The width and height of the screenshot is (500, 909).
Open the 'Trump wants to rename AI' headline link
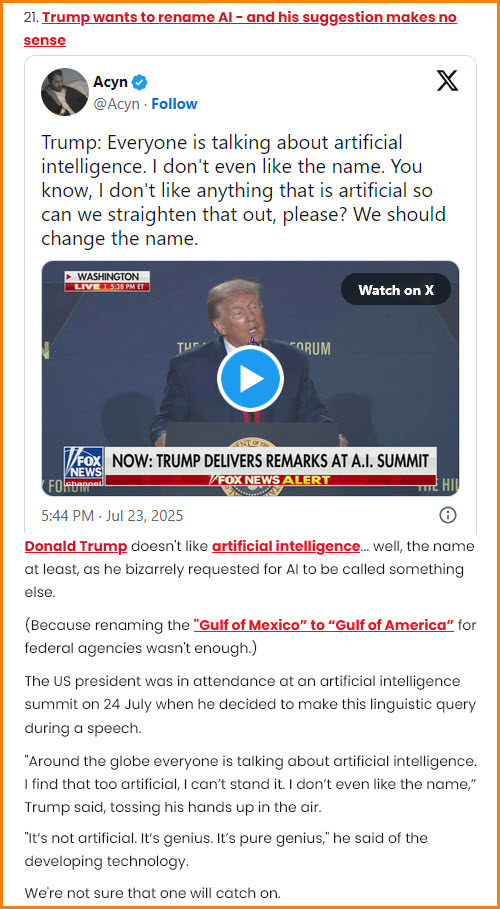tap(240, 28)
